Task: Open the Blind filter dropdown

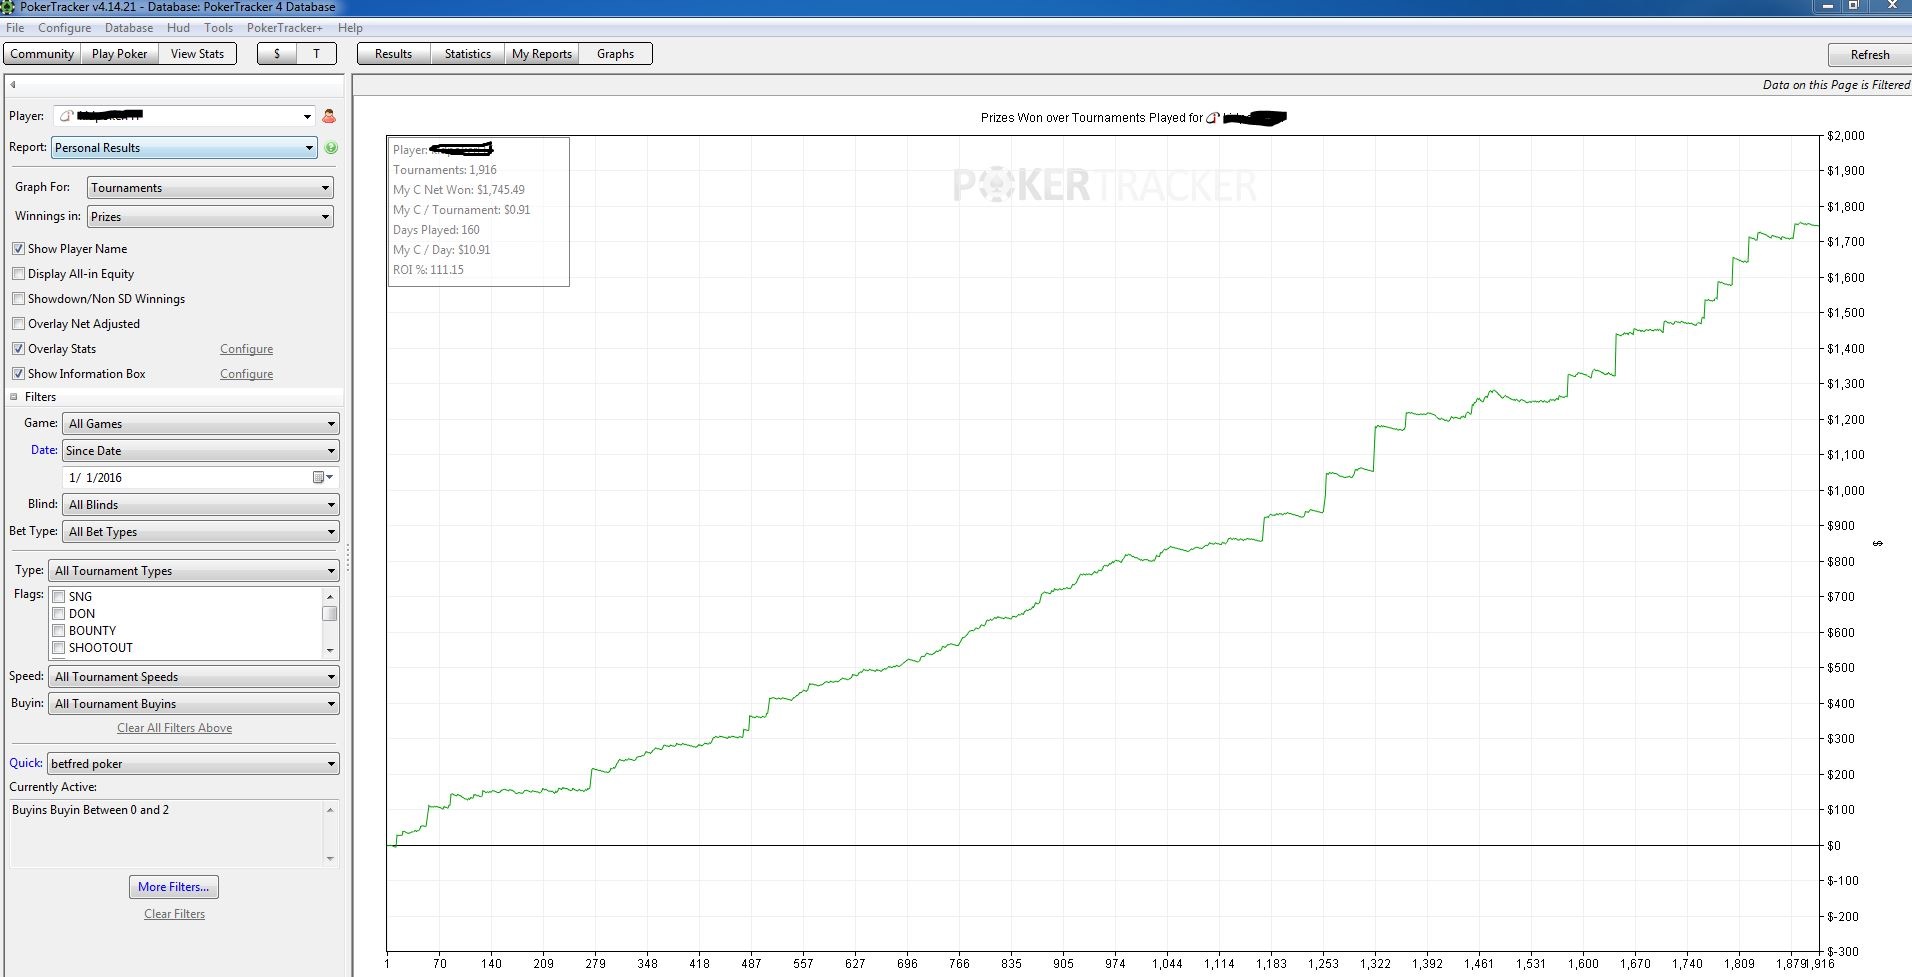Action: coord(201,505)
